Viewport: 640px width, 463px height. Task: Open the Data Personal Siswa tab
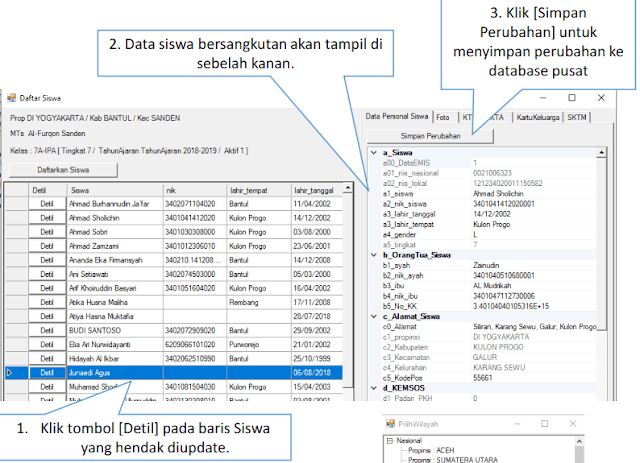(397, 116)
